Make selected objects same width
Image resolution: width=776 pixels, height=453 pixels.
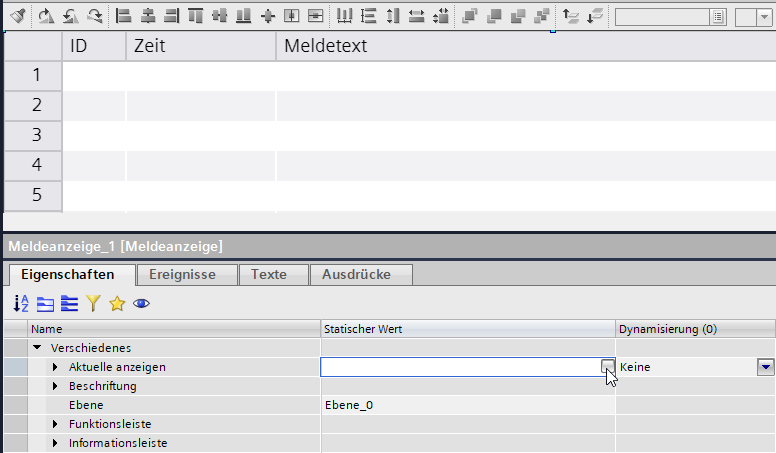point(416,16)
